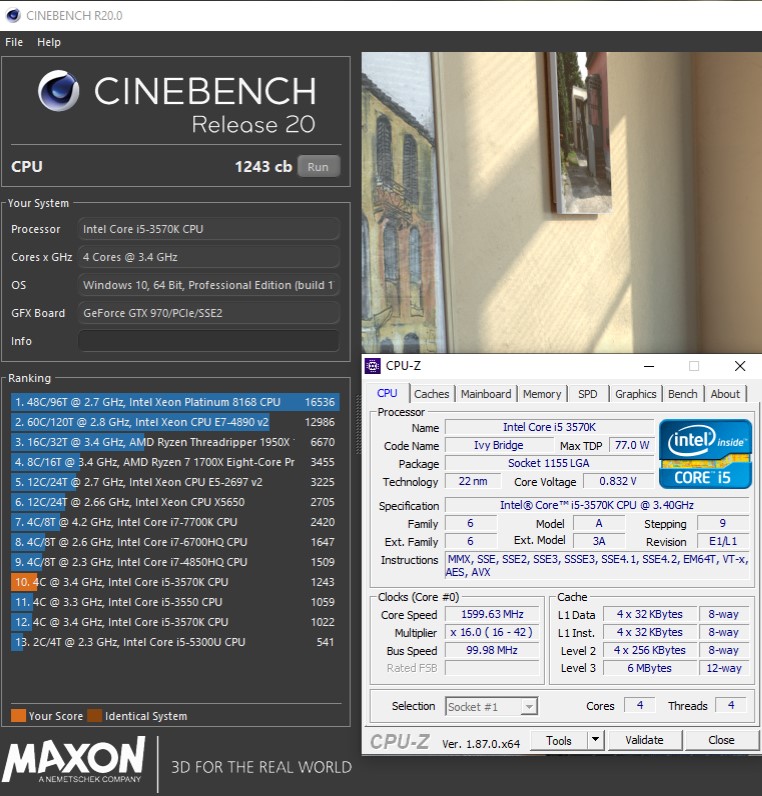762x796 pixels.
Task: Open the Help menu in Cinebench
Action: point(49,42)
